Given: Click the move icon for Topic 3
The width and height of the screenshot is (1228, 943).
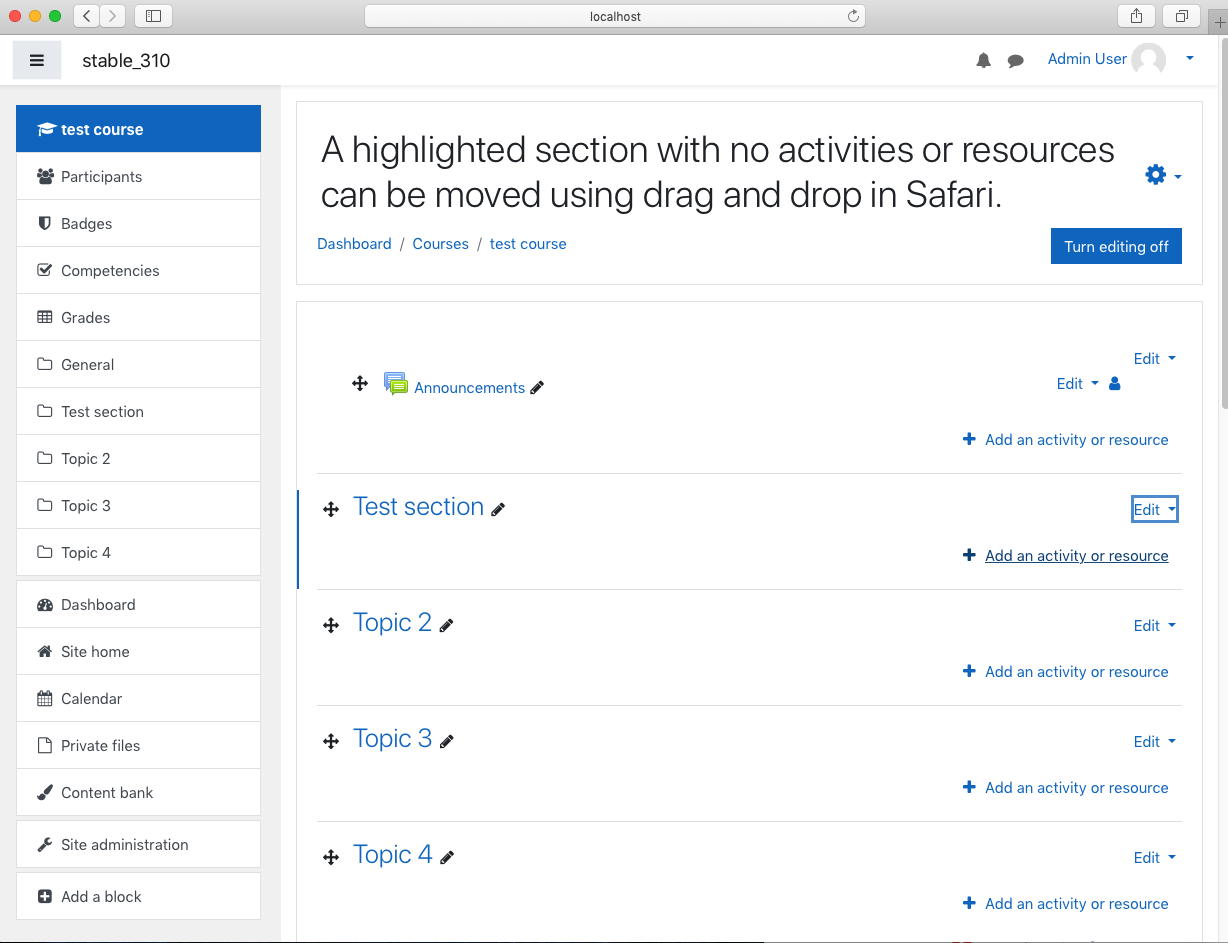Looking at the screenshot, I should (x=331, y=742).
